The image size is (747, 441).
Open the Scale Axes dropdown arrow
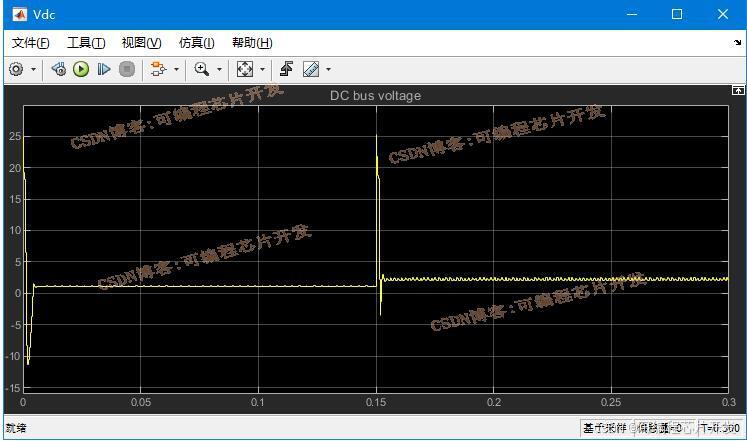coord(262,70)
